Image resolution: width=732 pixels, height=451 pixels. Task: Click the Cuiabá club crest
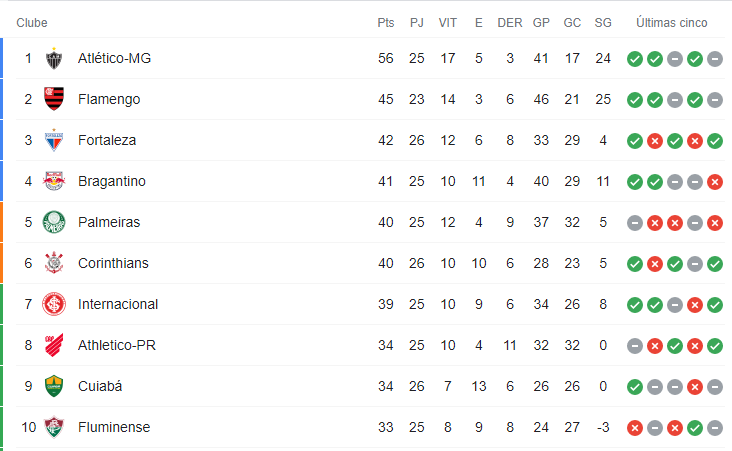tap(54, 386)
